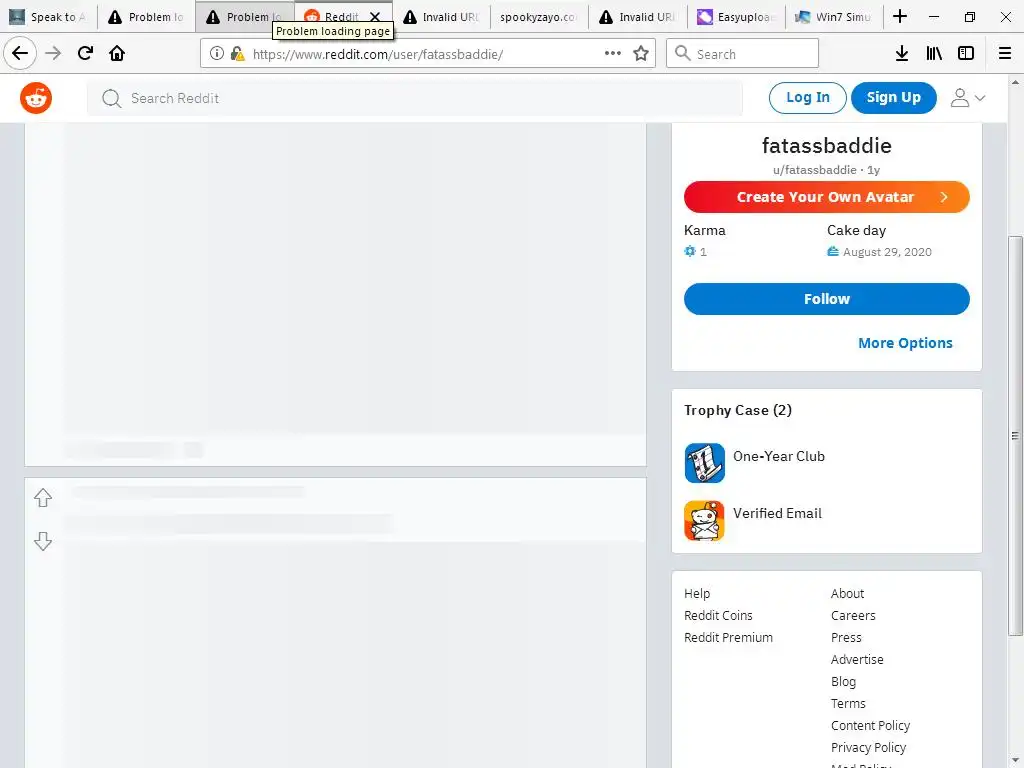Open the browser home page

(x=117, y=53)
